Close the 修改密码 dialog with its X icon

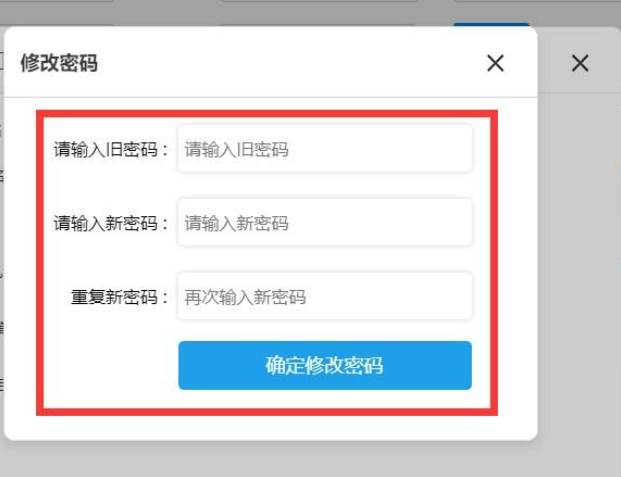coord(495,63)
